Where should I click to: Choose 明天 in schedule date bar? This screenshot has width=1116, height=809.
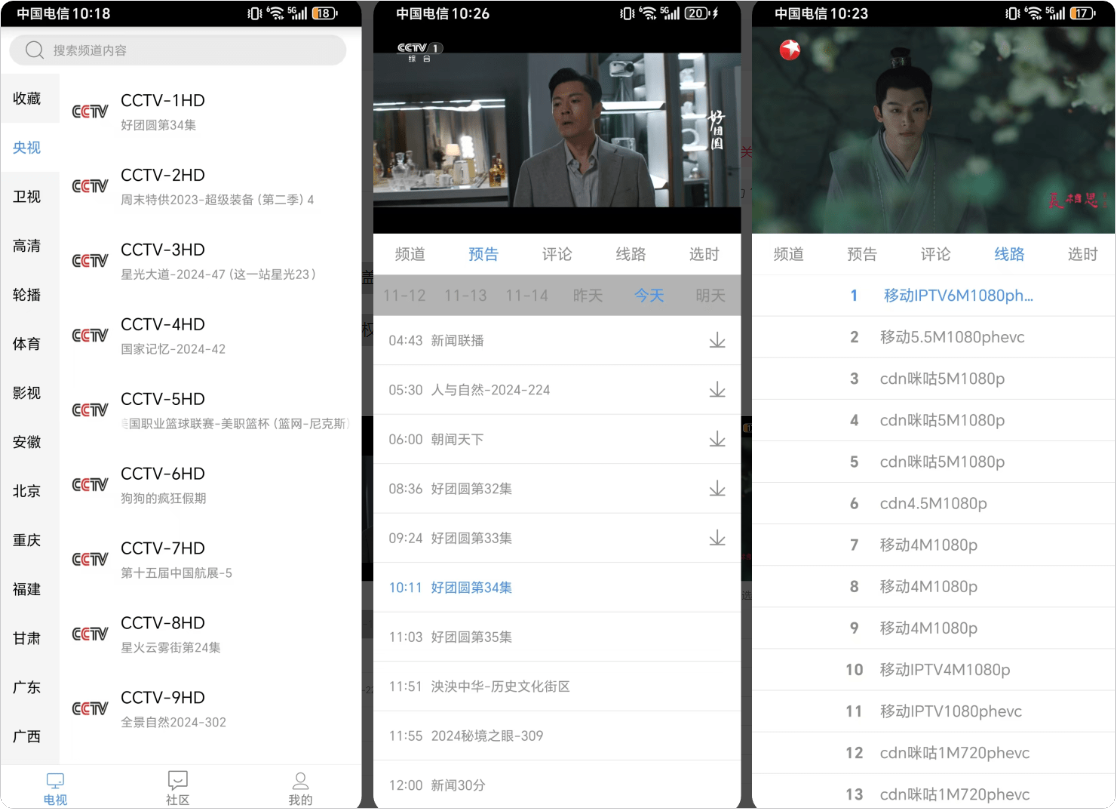coord(710,296)
